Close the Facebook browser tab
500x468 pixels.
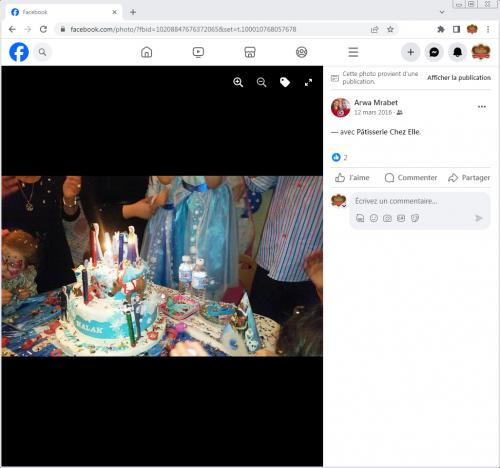pyautogui.click(x=114, y=12)
